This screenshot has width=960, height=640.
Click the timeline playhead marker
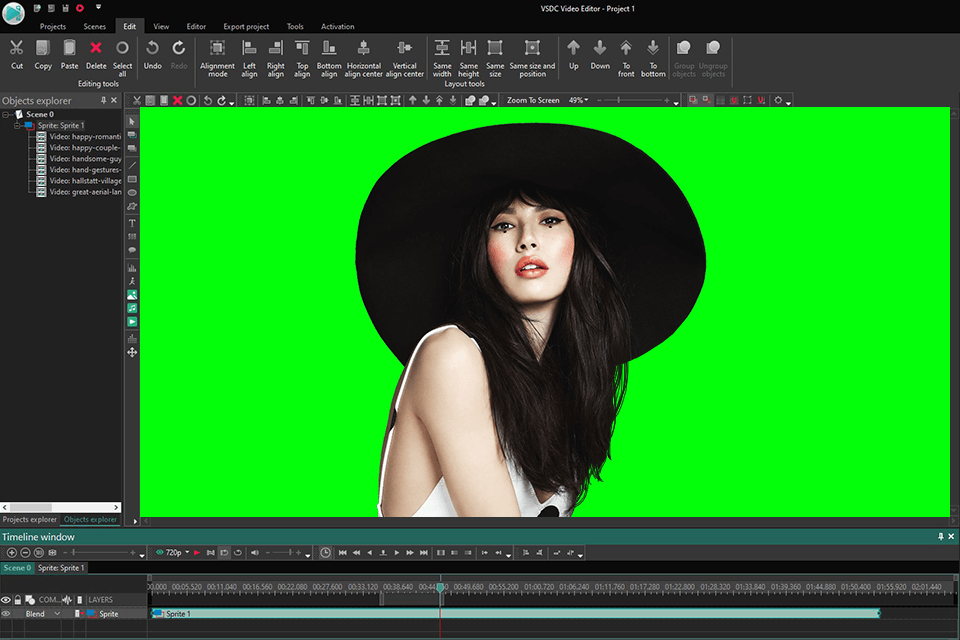[x=440, y=587]
